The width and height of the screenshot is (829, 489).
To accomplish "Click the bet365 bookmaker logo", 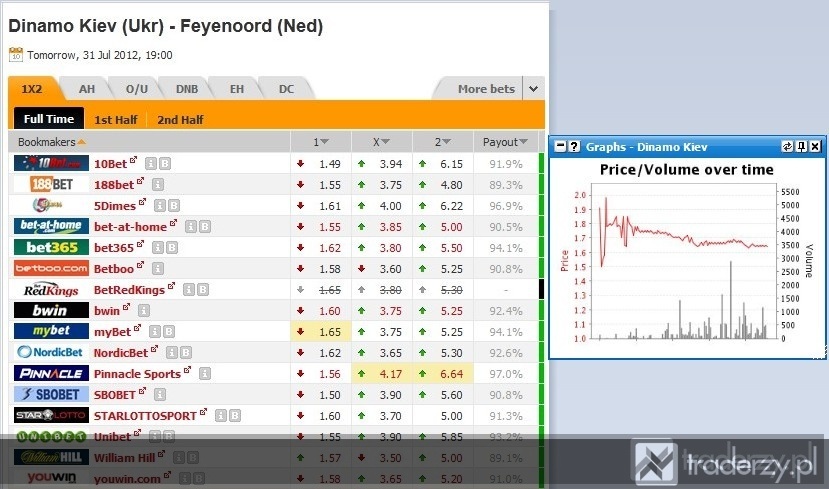I will click(51, 247).
